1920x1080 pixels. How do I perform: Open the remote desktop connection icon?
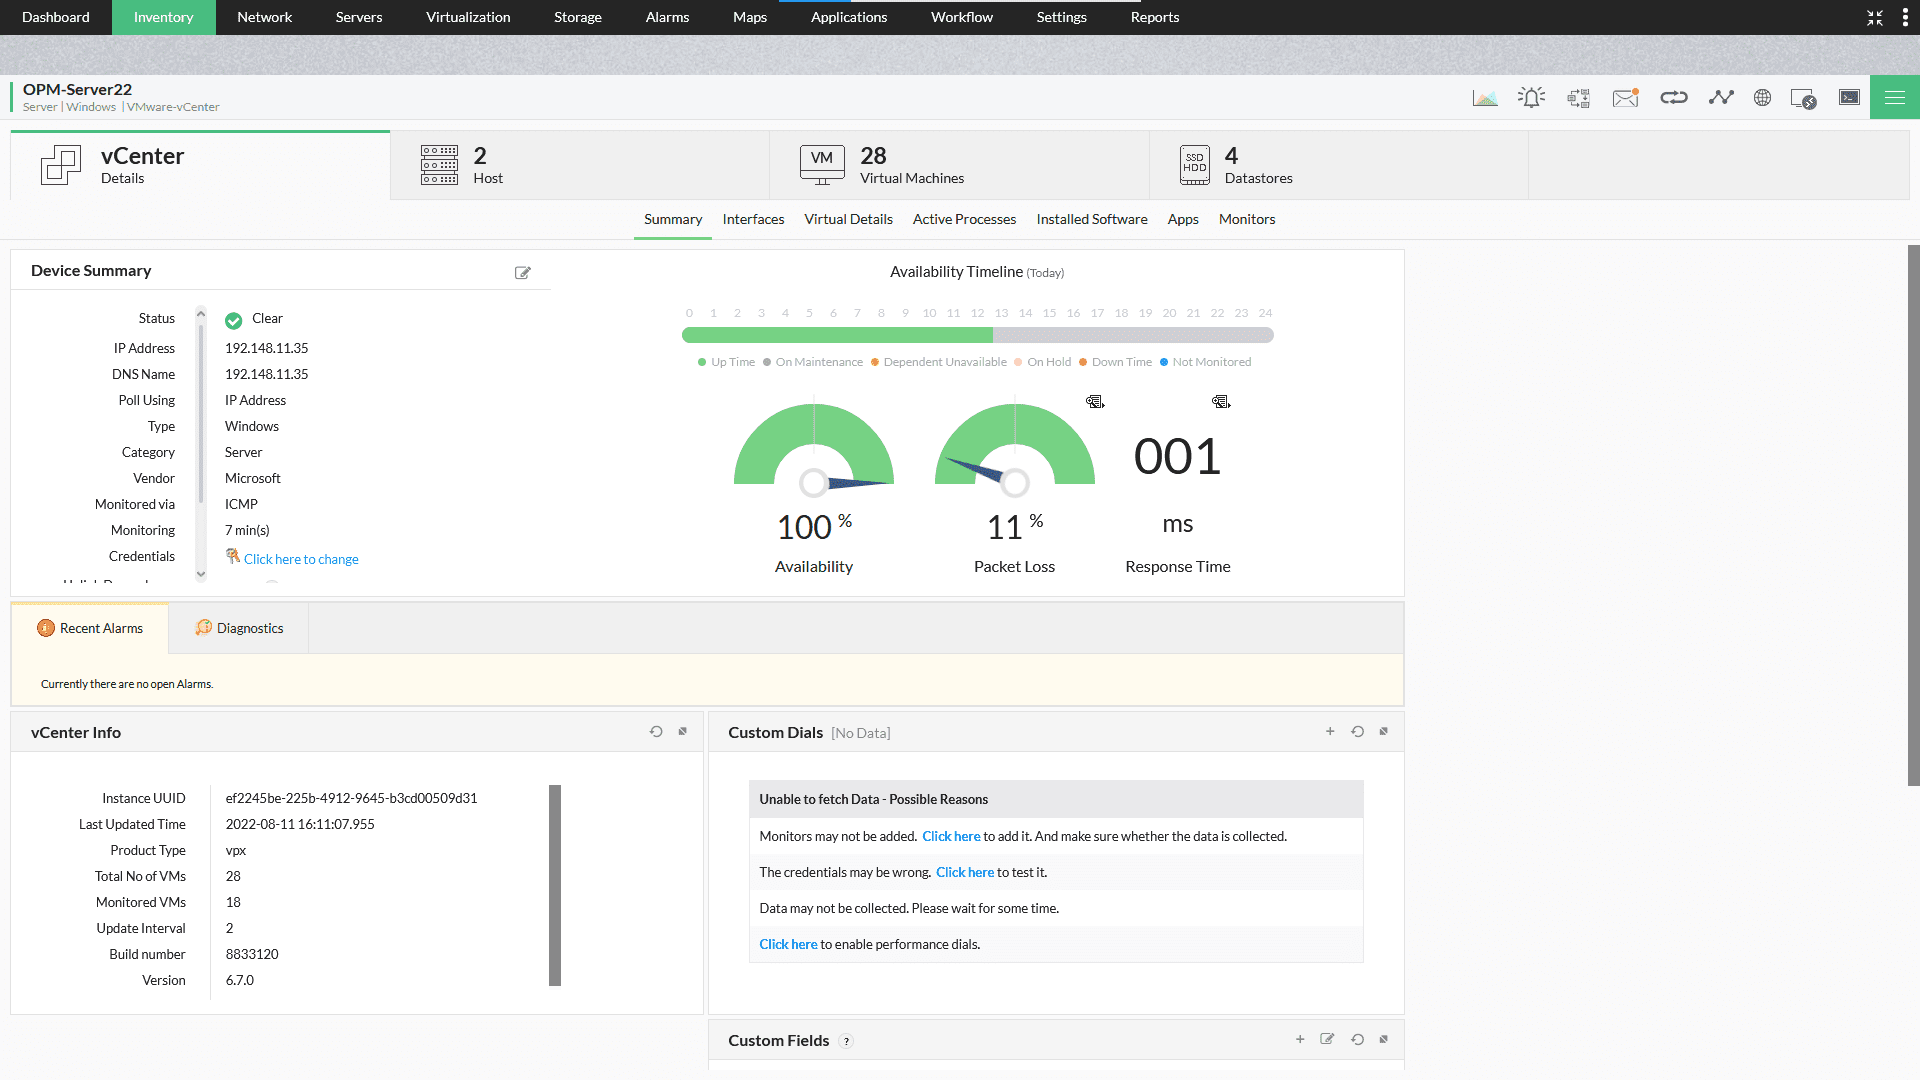pos(1805,97)
